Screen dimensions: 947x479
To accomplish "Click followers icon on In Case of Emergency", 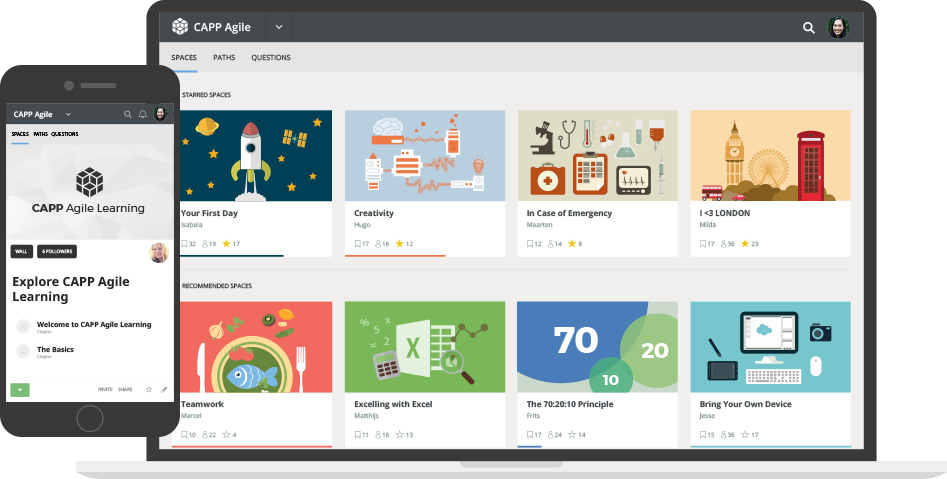I will tap(551, 244).
